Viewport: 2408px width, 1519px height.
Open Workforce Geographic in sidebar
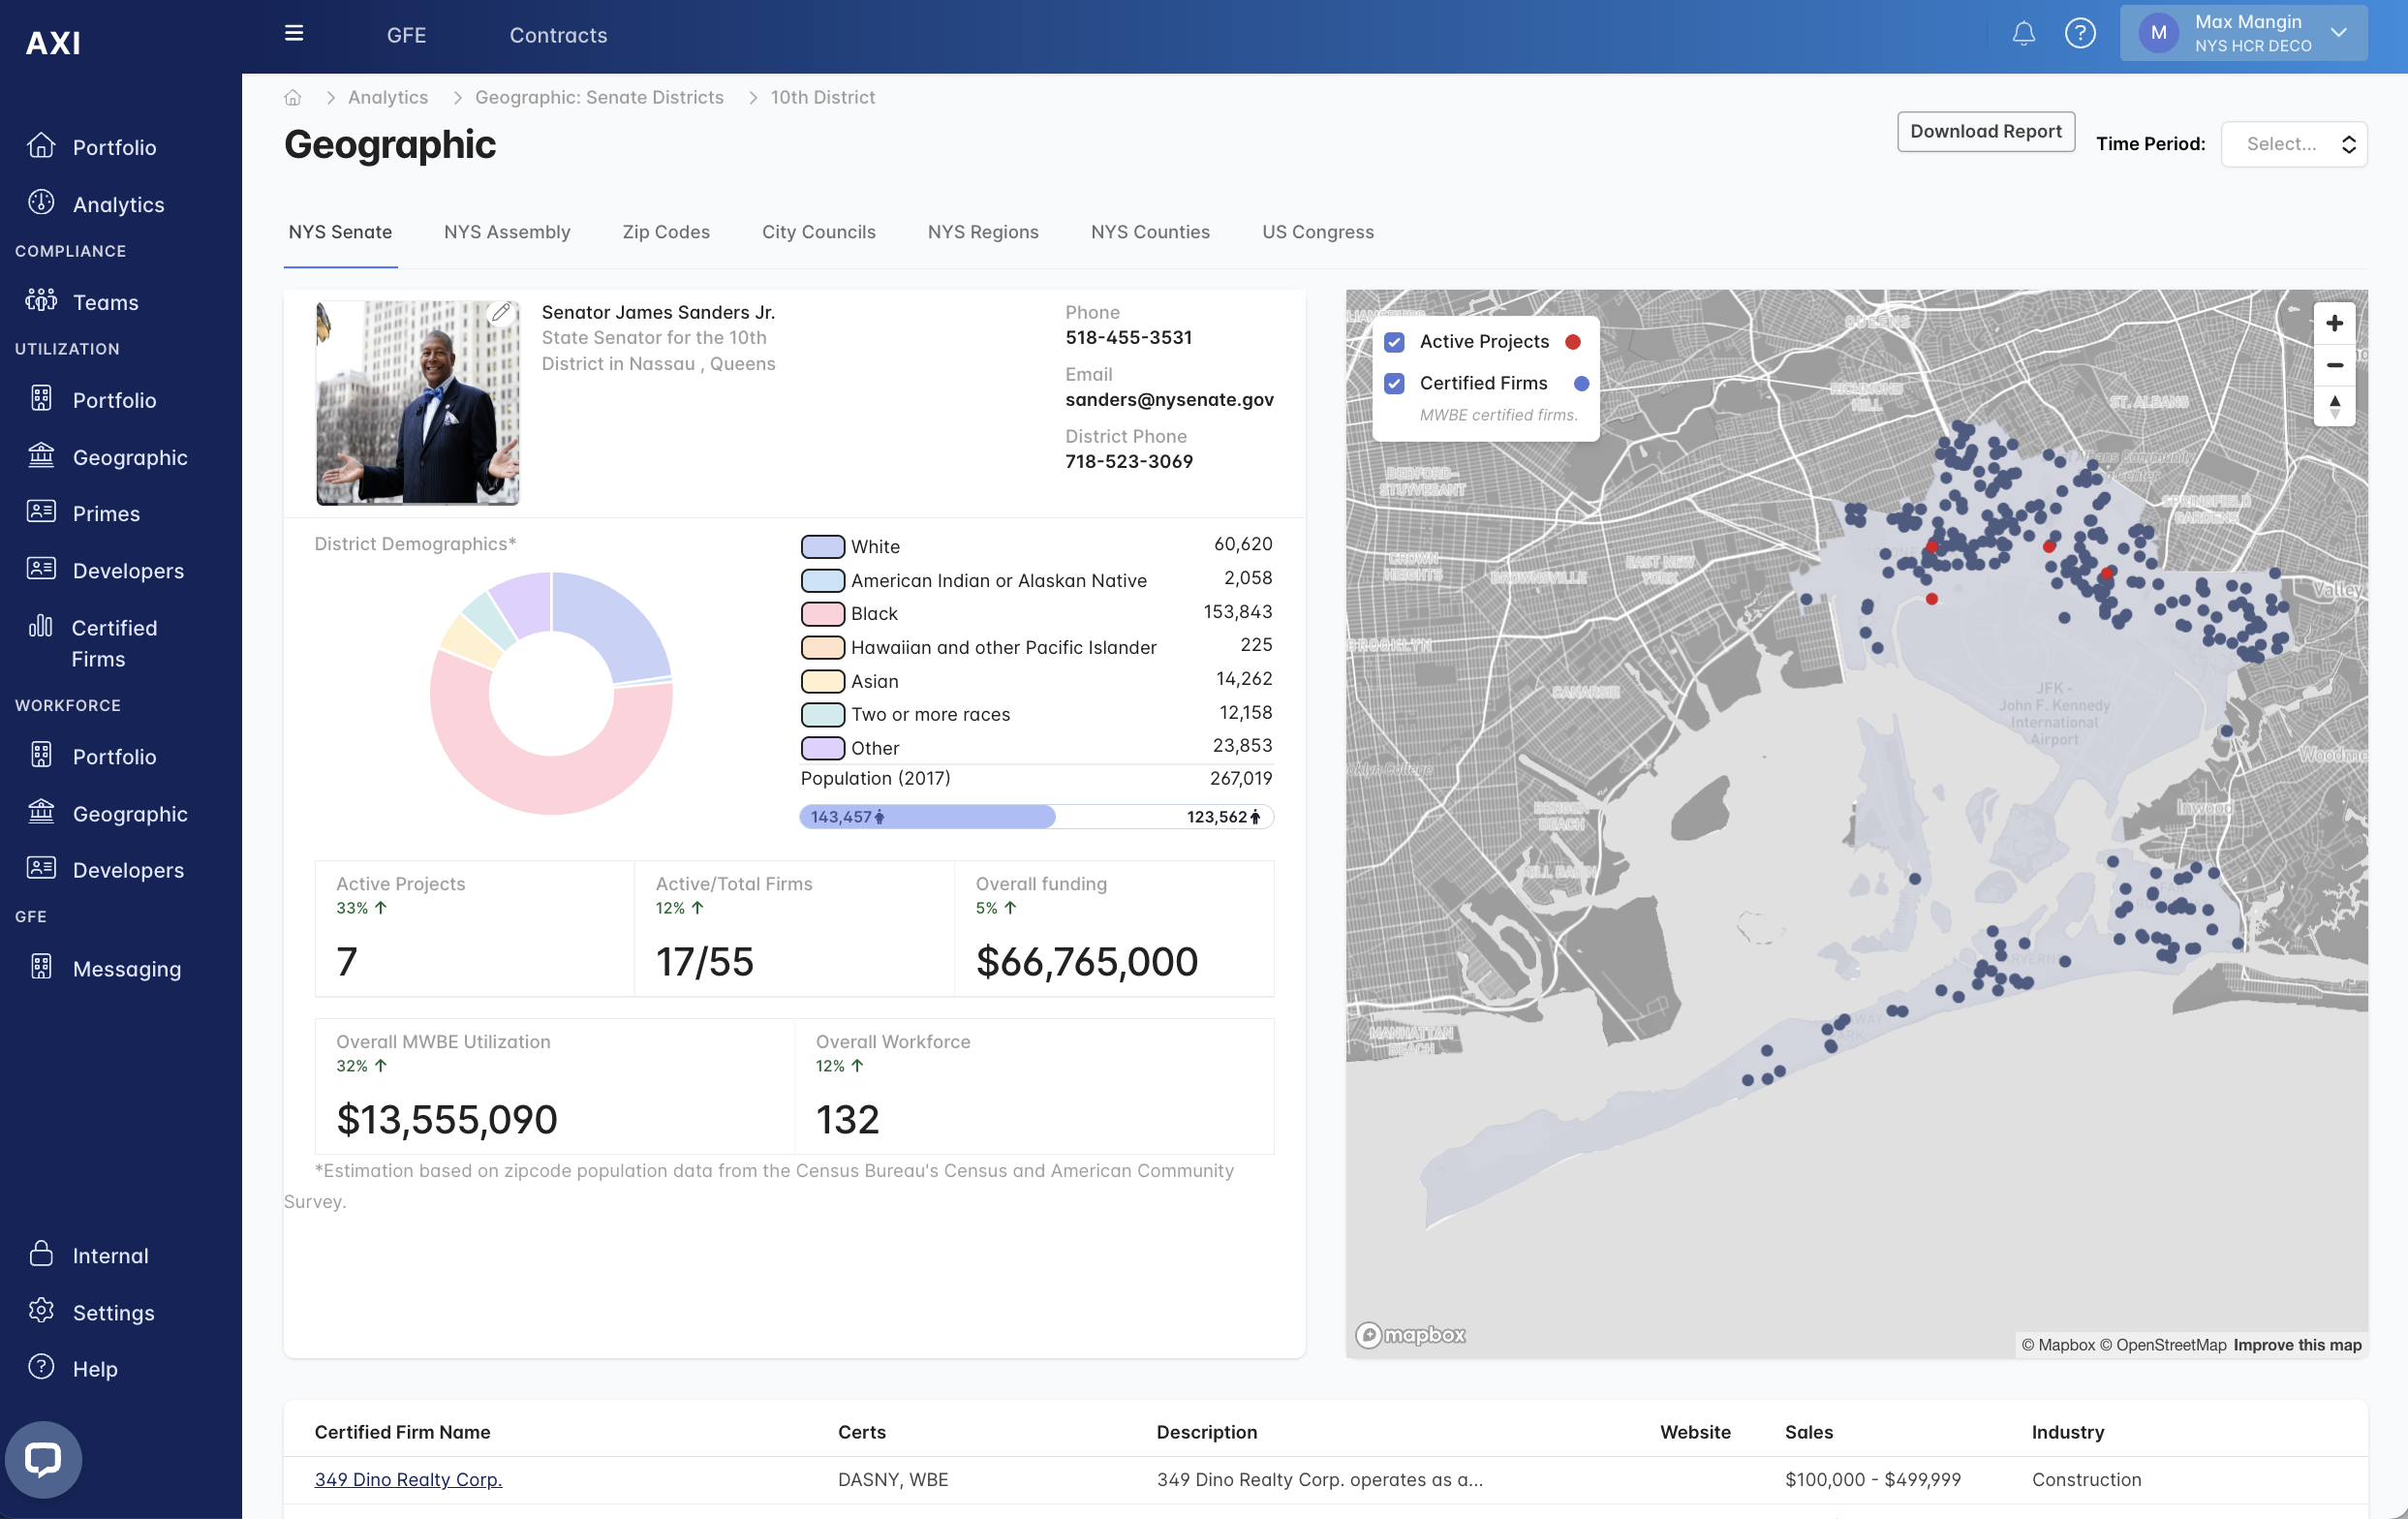coord(130,813)
